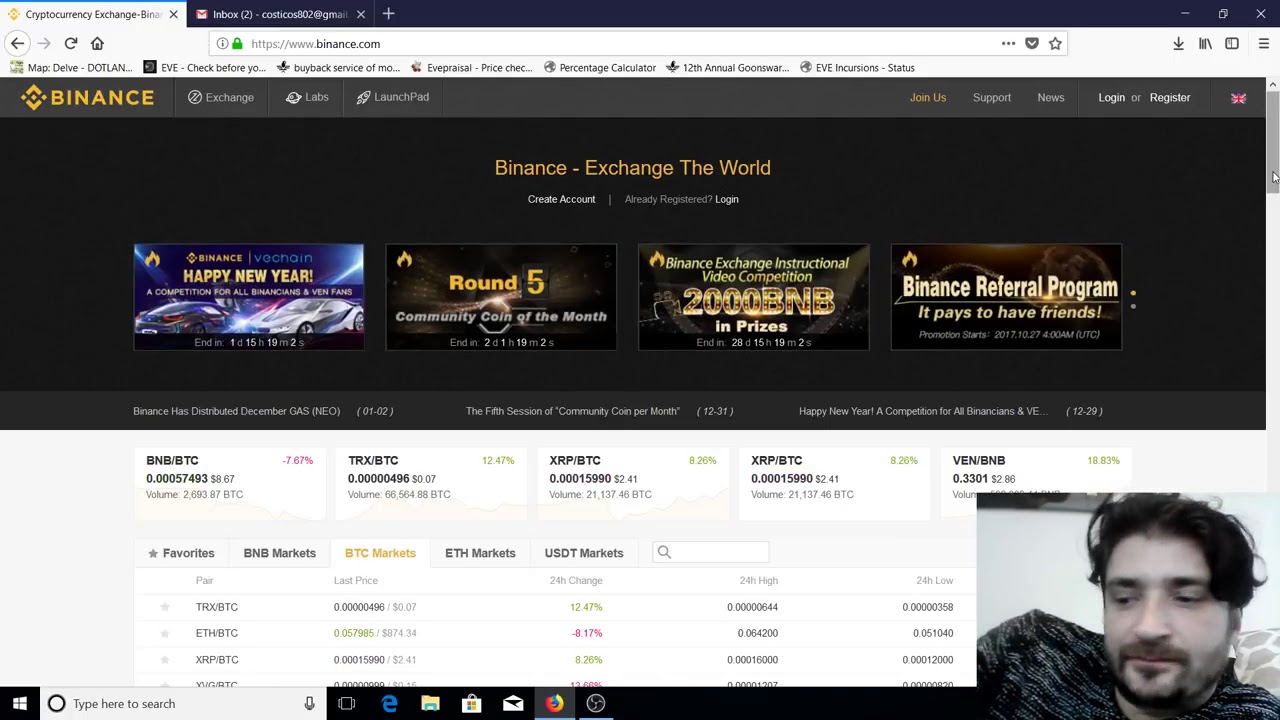Switch to the USDT Markets tab

pos(584,553)
